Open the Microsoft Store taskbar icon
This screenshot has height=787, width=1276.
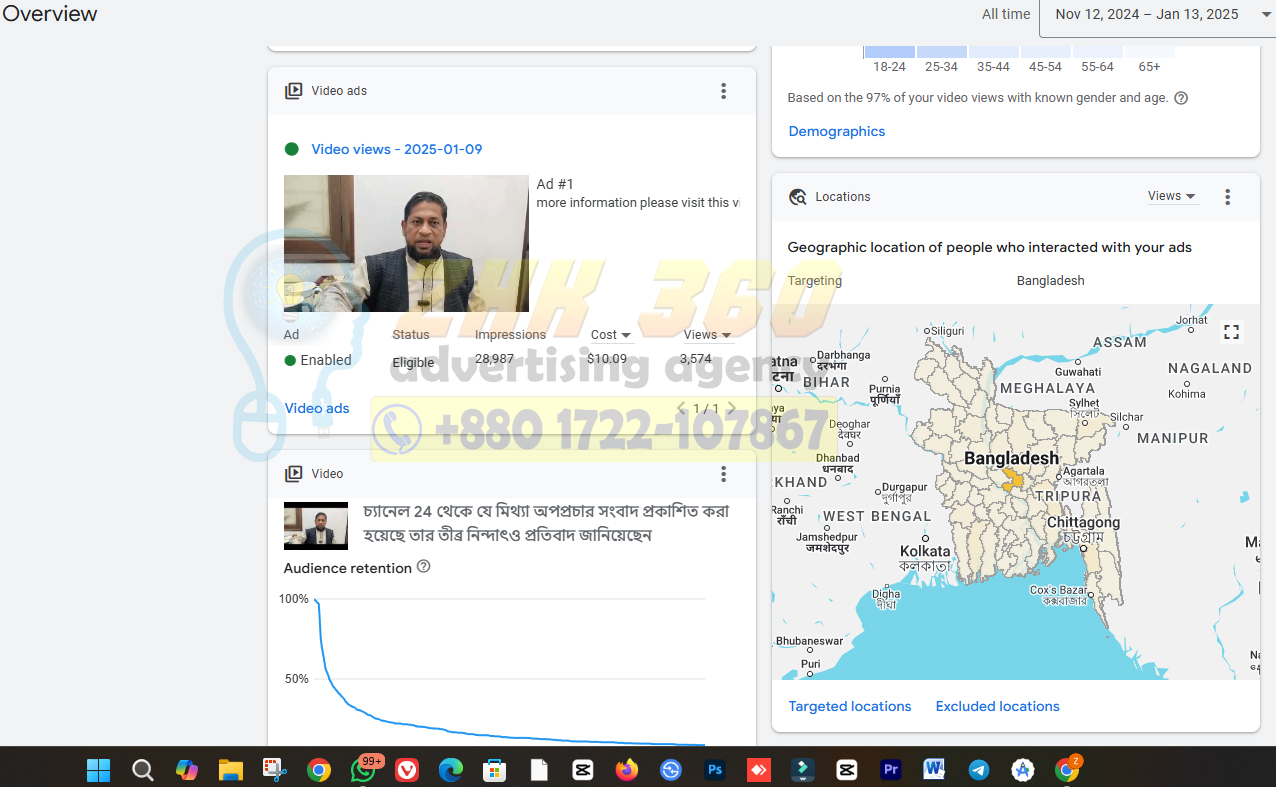495,770
